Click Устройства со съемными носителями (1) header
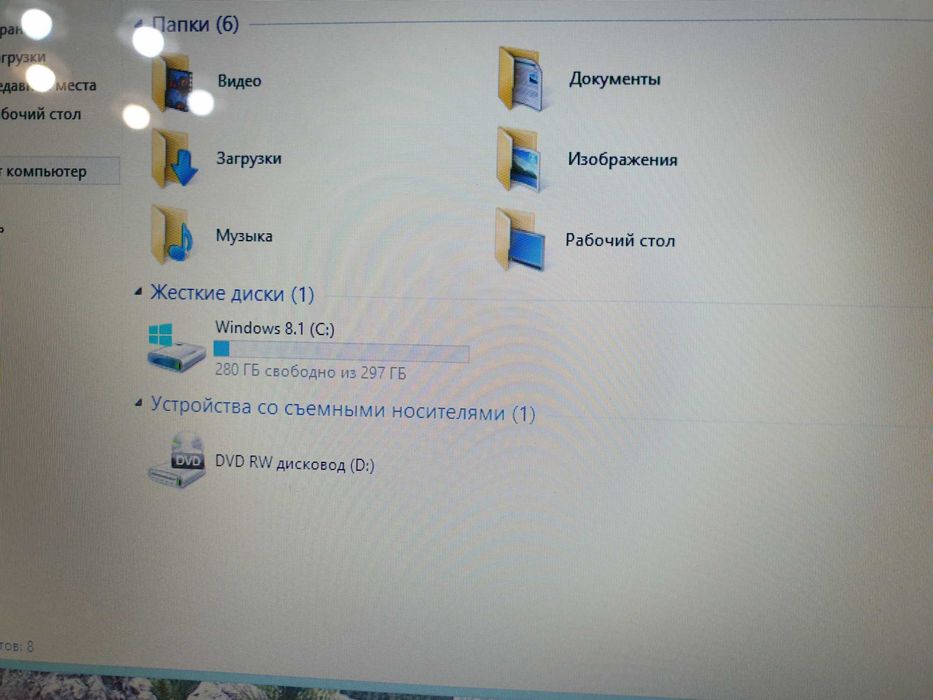 343,410
